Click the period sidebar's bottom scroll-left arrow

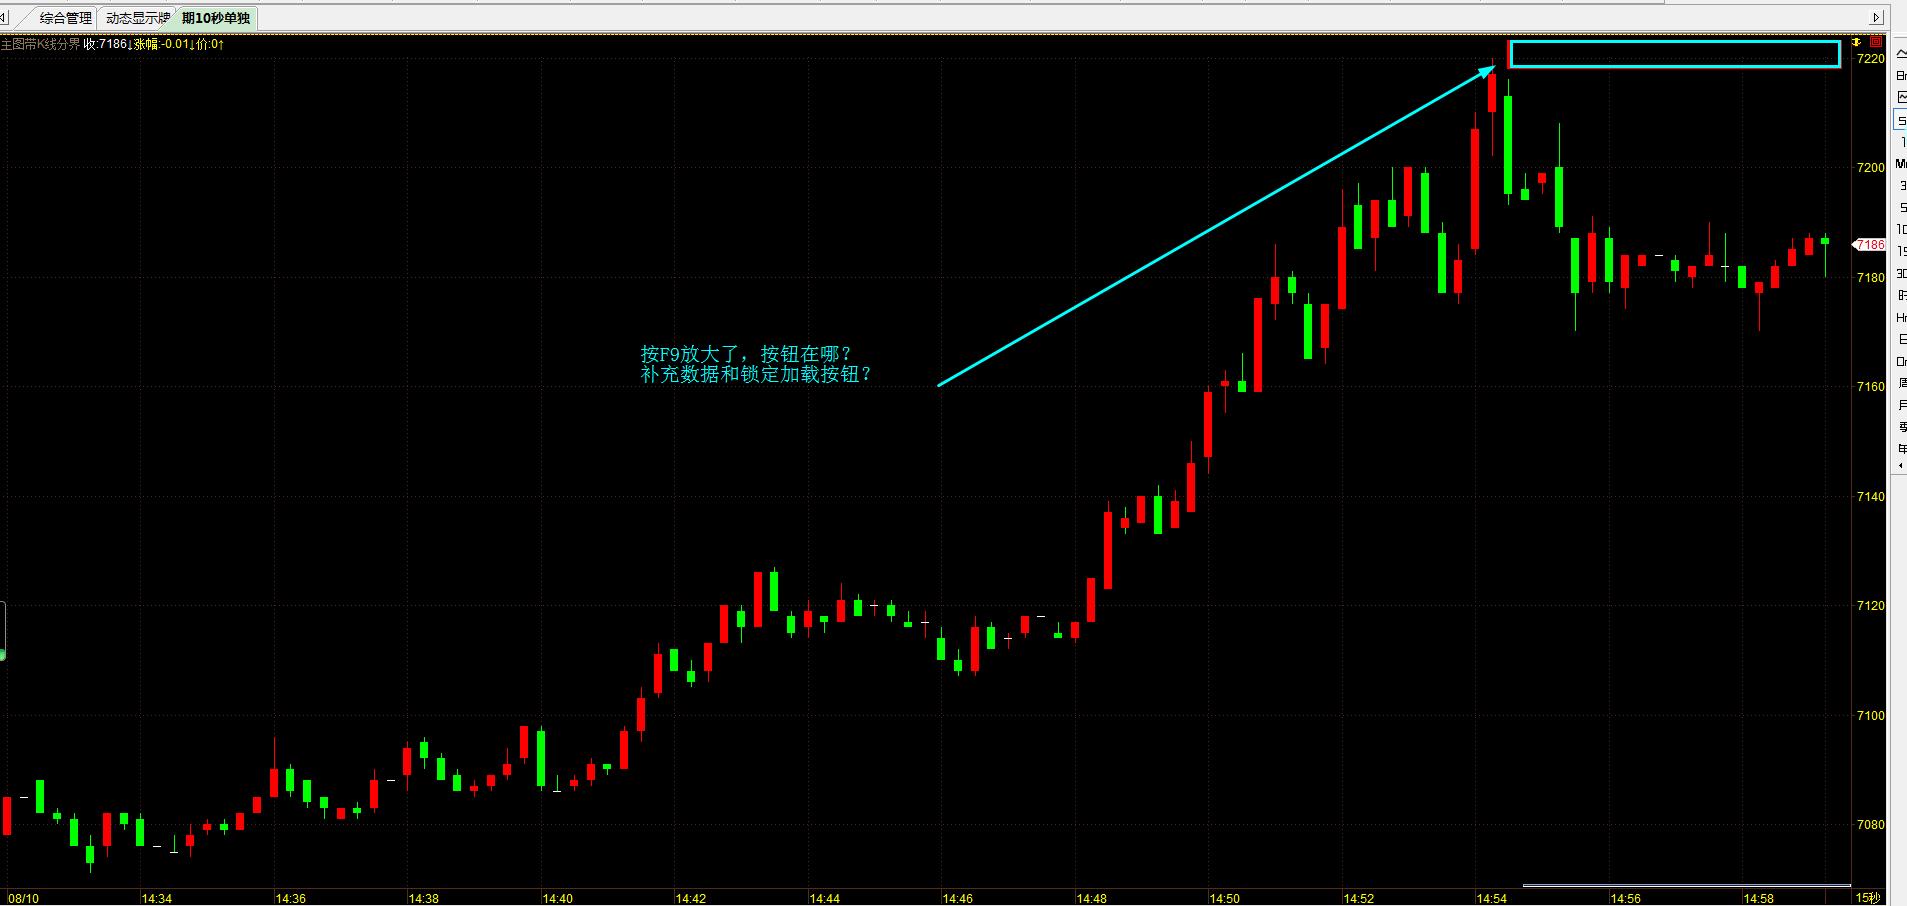click(x=1900, y=466)
